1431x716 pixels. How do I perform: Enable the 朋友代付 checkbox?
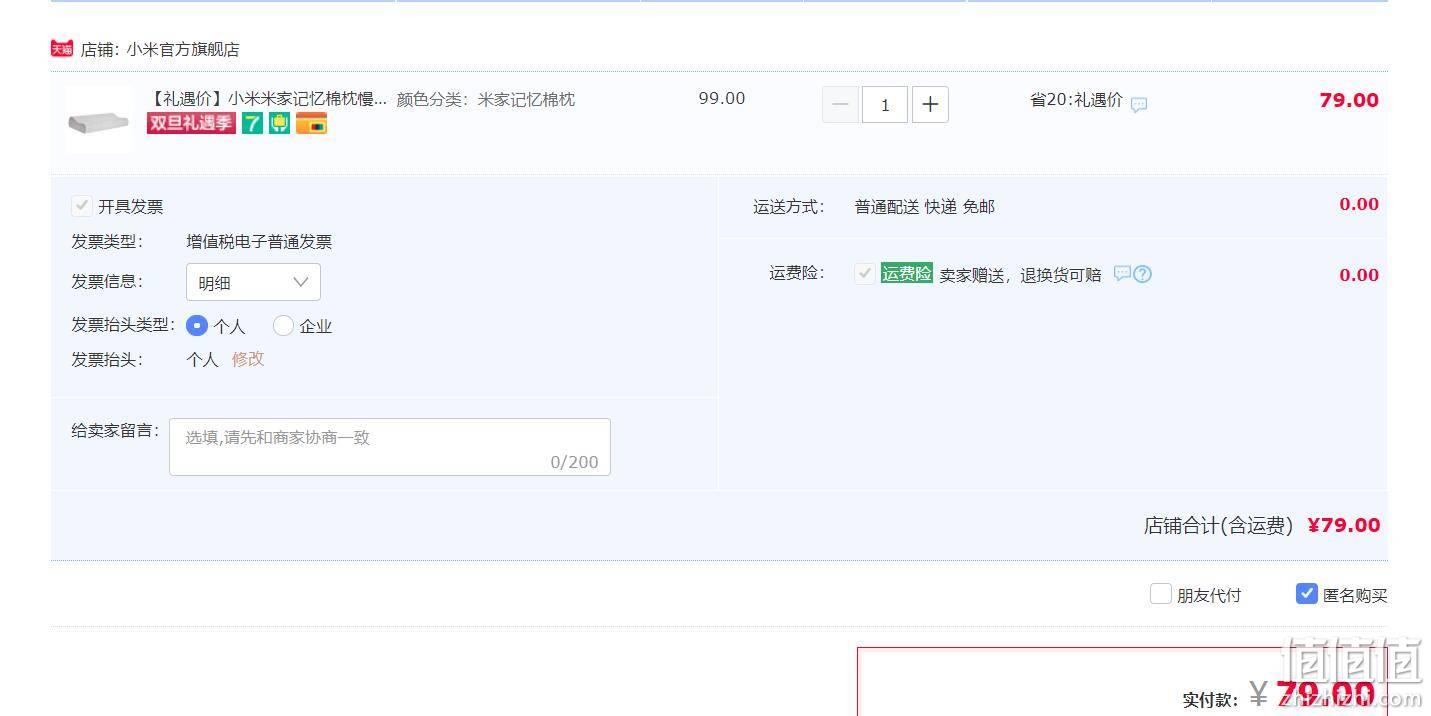[x=1161, y=594]
